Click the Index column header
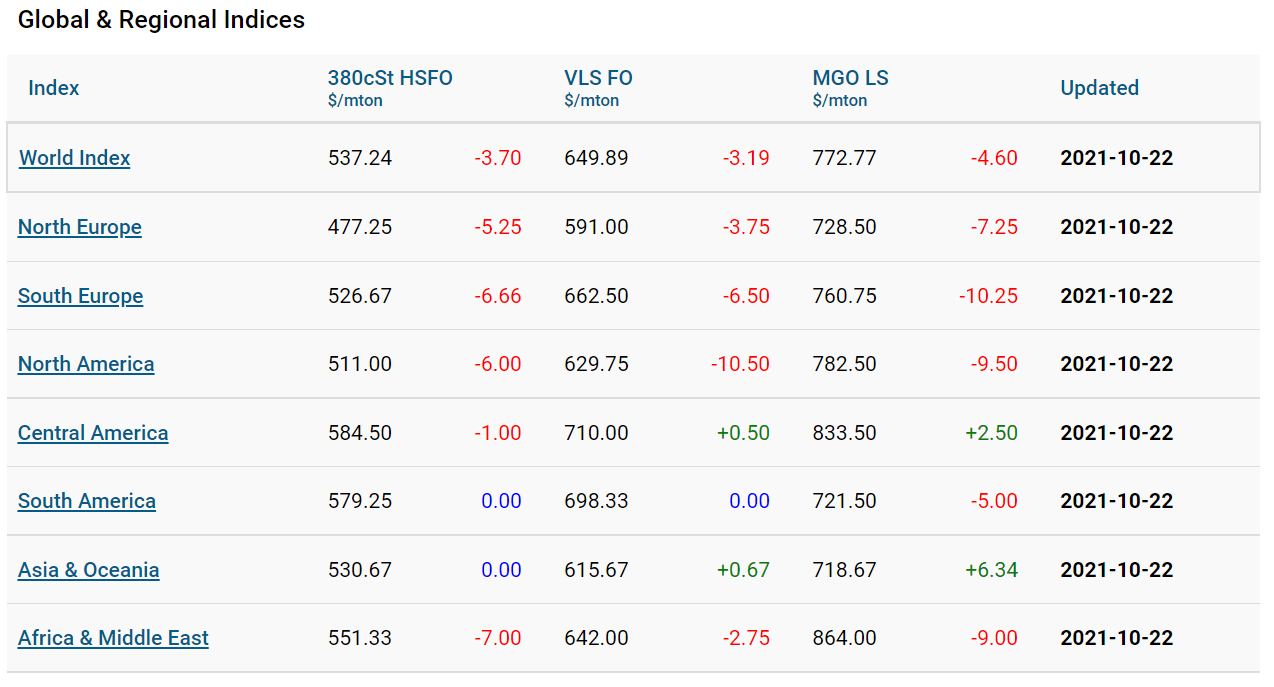 click(x=54, y=88)
